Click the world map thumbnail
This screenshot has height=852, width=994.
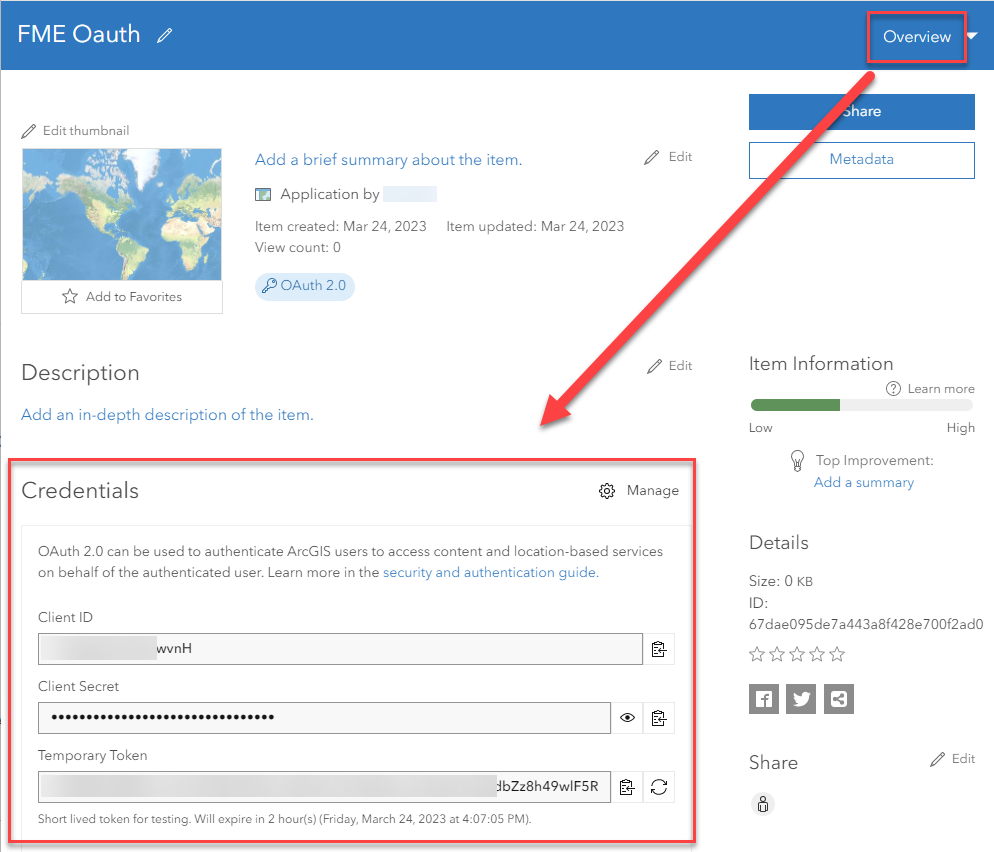click(122, 214)
